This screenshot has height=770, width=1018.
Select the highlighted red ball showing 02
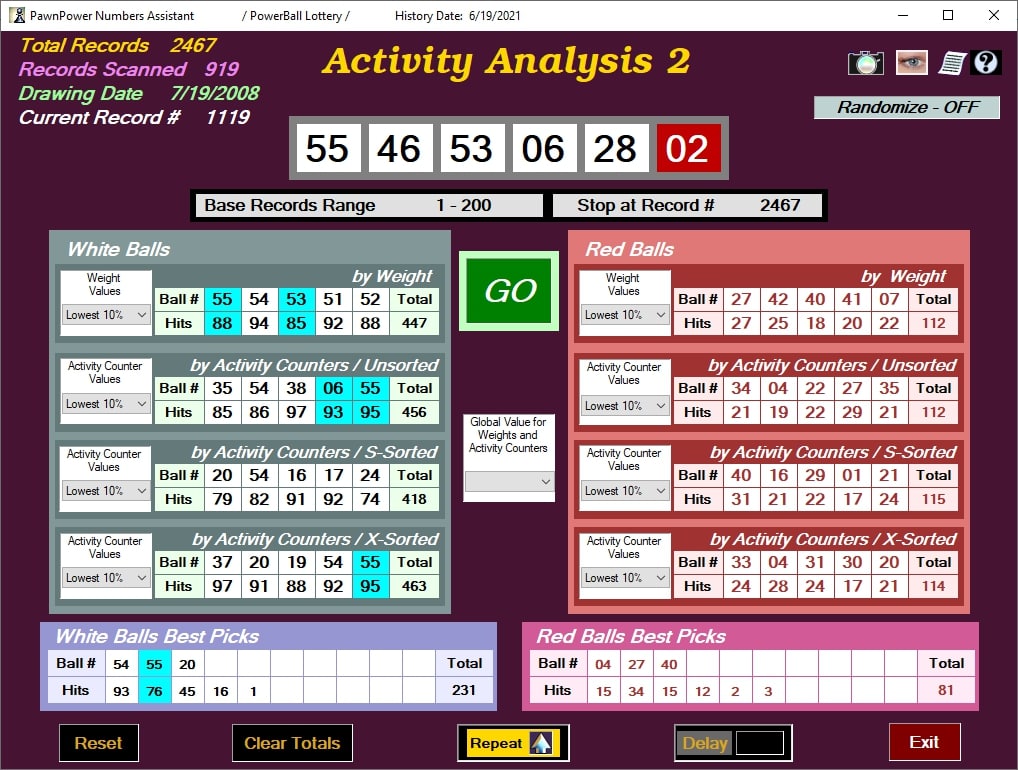pyautogui.click(x=688, y=148)
